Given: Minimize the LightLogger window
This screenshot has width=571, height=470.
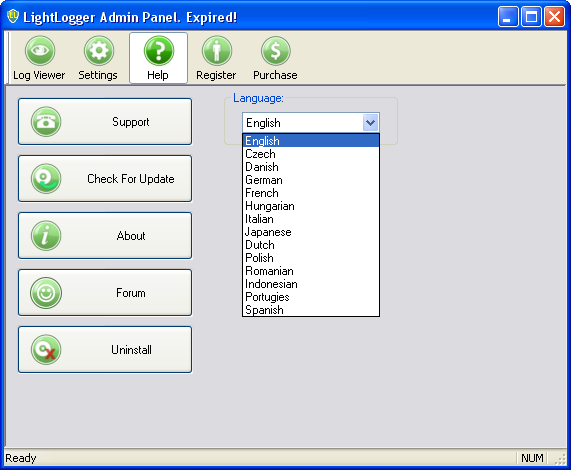Looking at the screenshot, I should tap(508, 16).
